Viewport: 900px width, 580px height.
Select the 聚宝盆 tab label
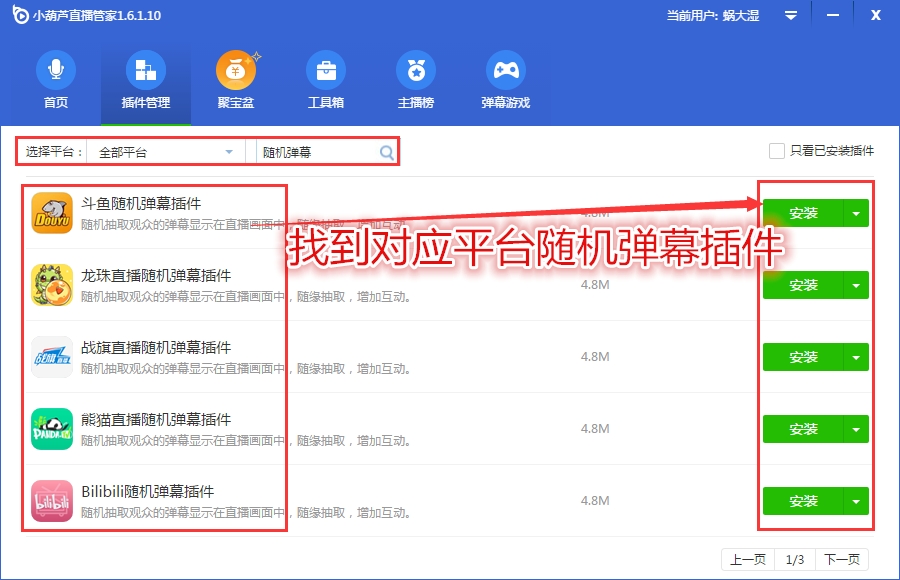pos(236,103)
